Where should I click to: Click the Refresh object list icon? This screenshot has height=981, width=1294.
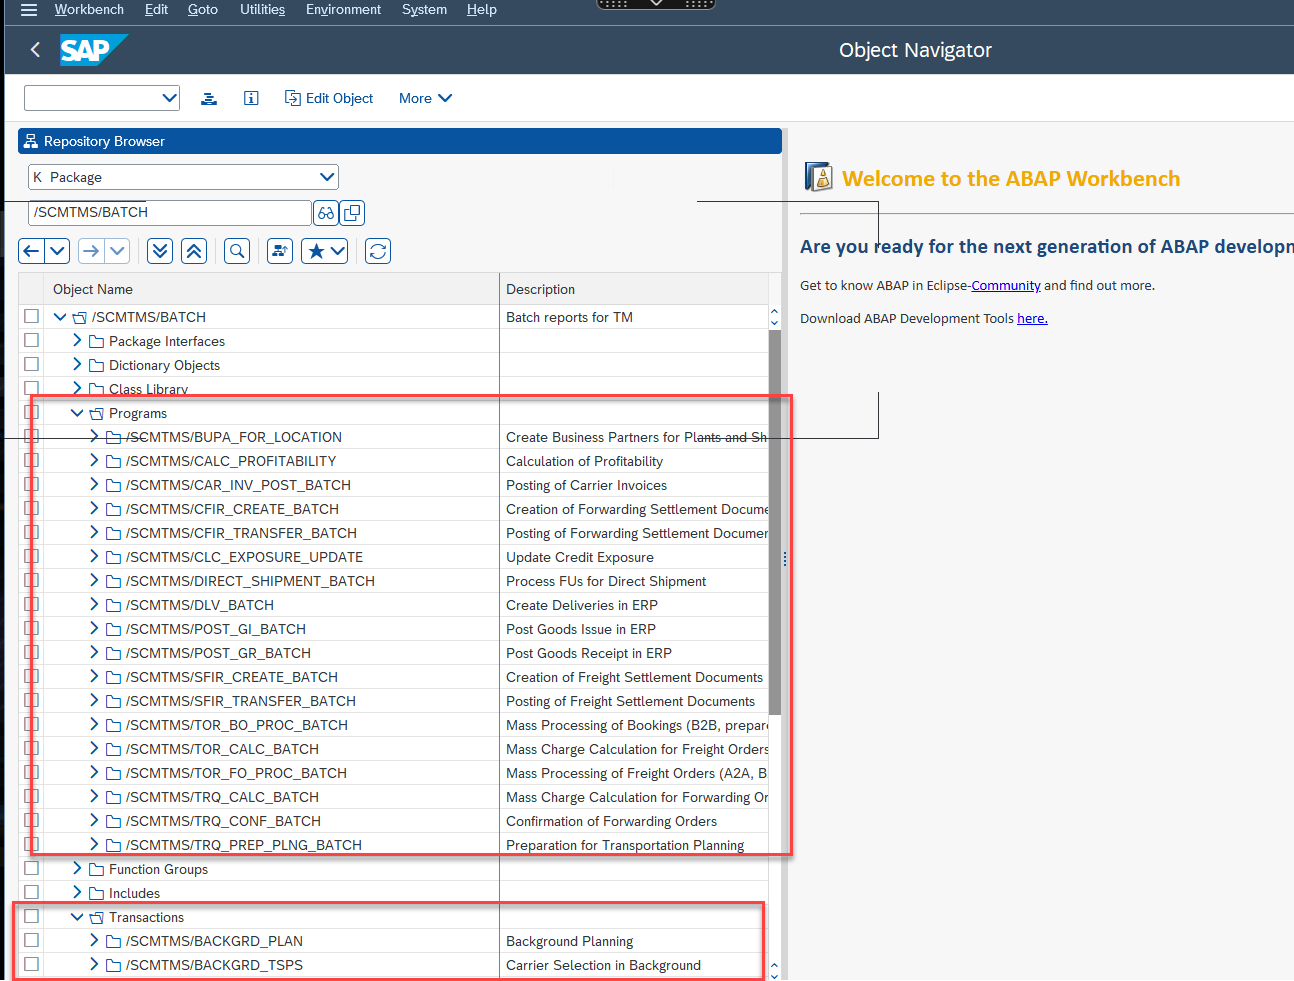(x=378, y=251)
